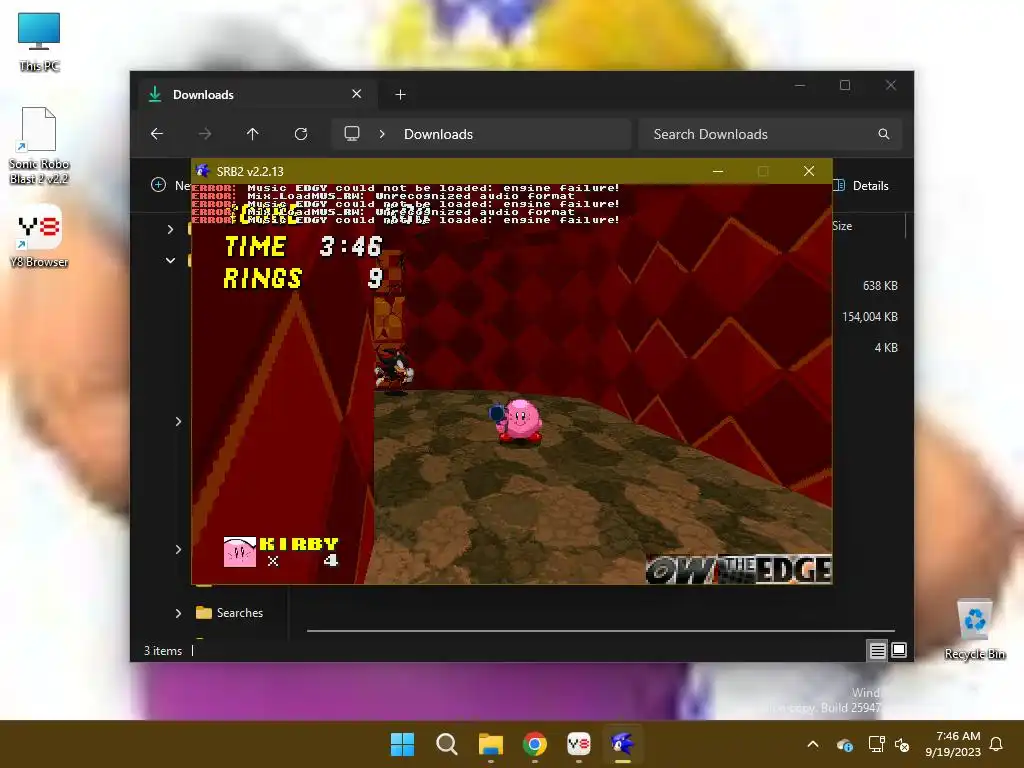1024x768 pixels.
Task: Collapse the expanded navigation pane tree item
Action: (170, 261)
